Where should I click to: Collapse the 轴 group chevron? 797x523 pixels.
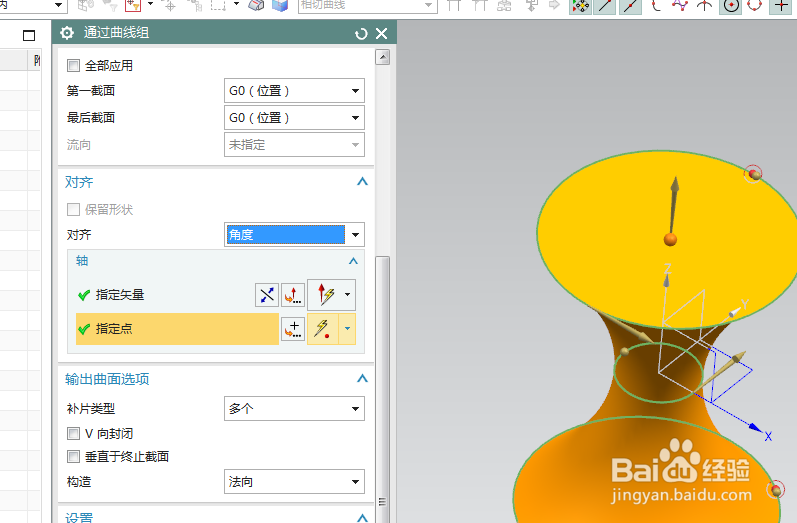pos(353,261)
